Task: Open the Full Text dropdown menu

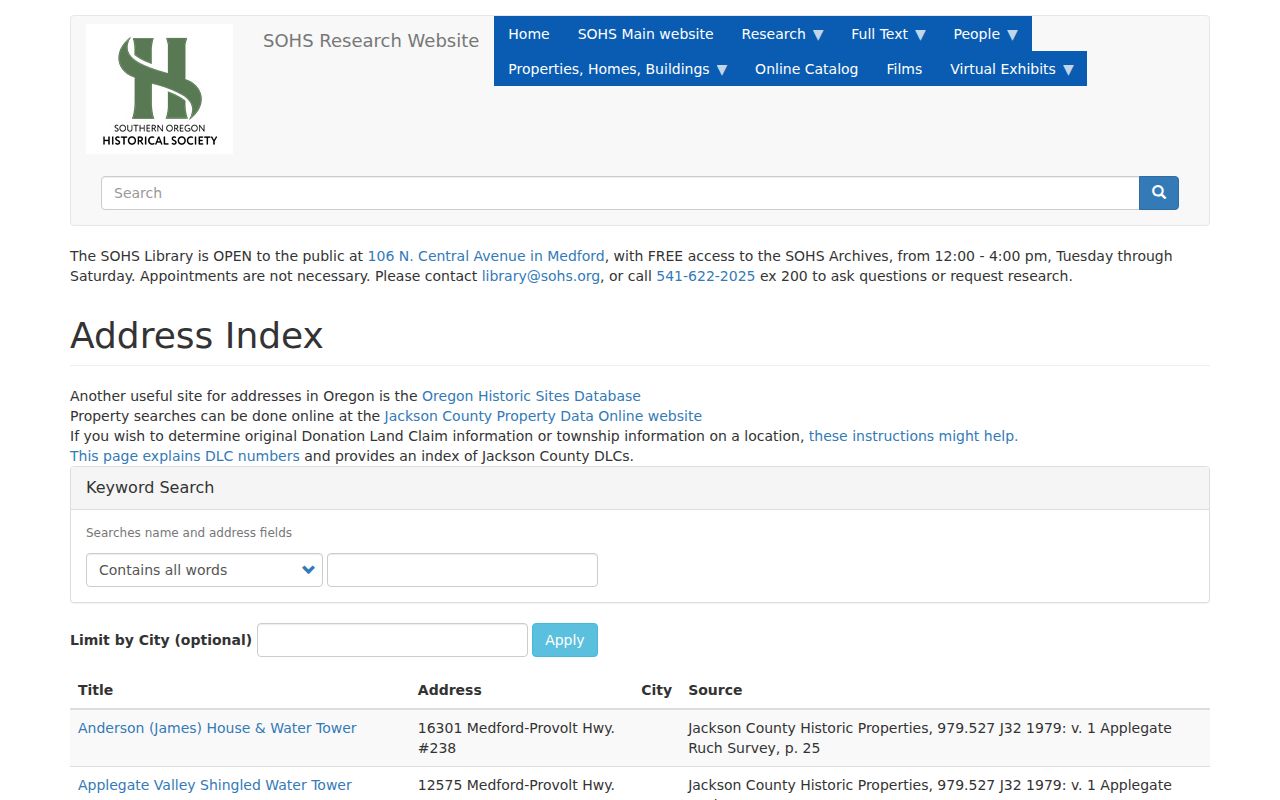Action: (x=888, y=34)
